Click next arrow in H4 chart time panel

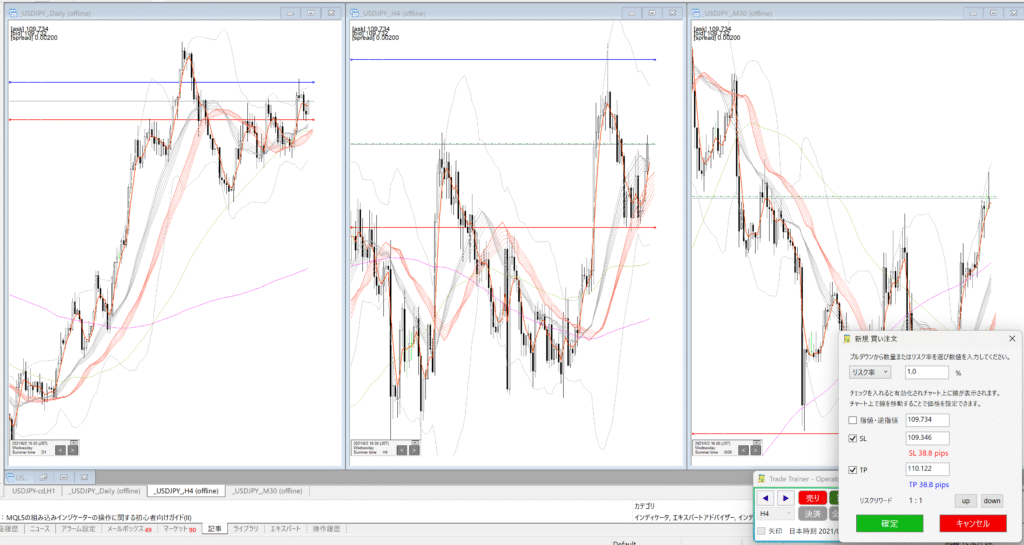point(414,450)
